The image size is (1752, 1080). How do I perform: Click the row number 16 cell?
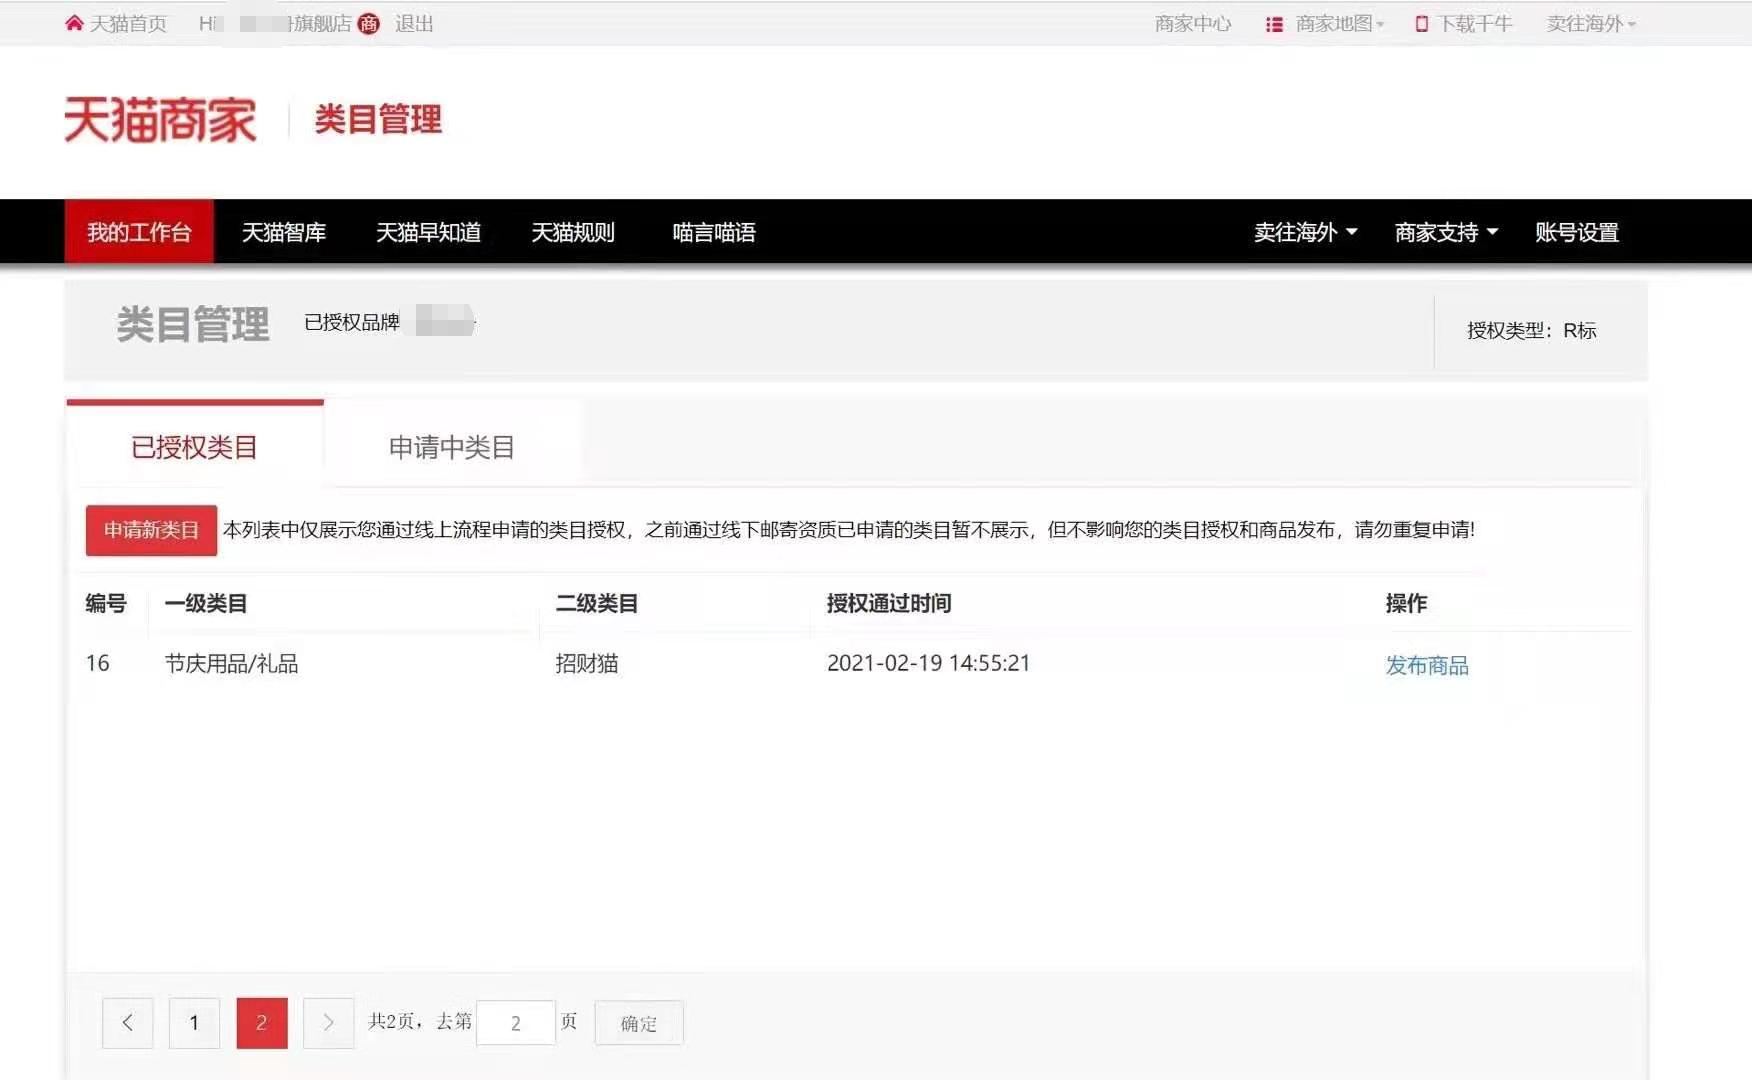98,663
